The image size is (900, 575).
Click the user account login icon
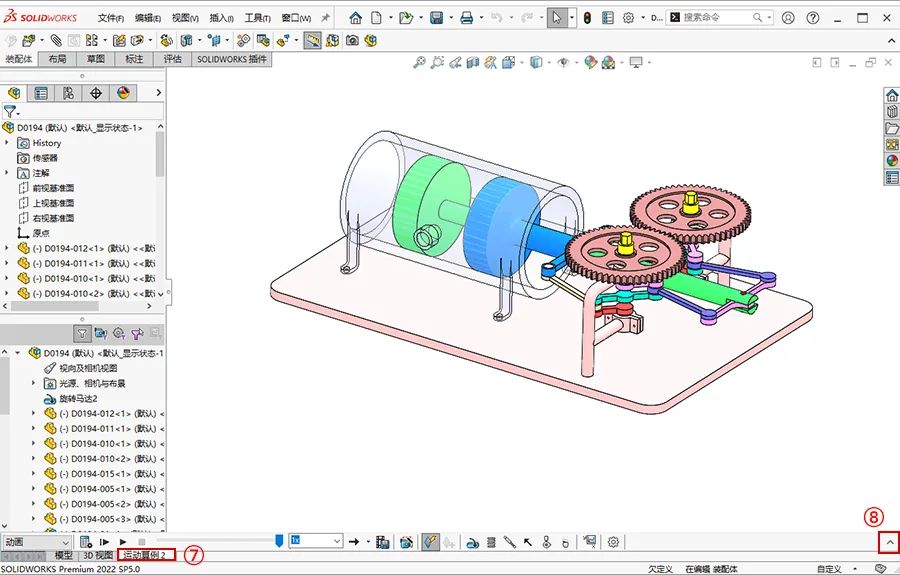[x=788, y=18]
